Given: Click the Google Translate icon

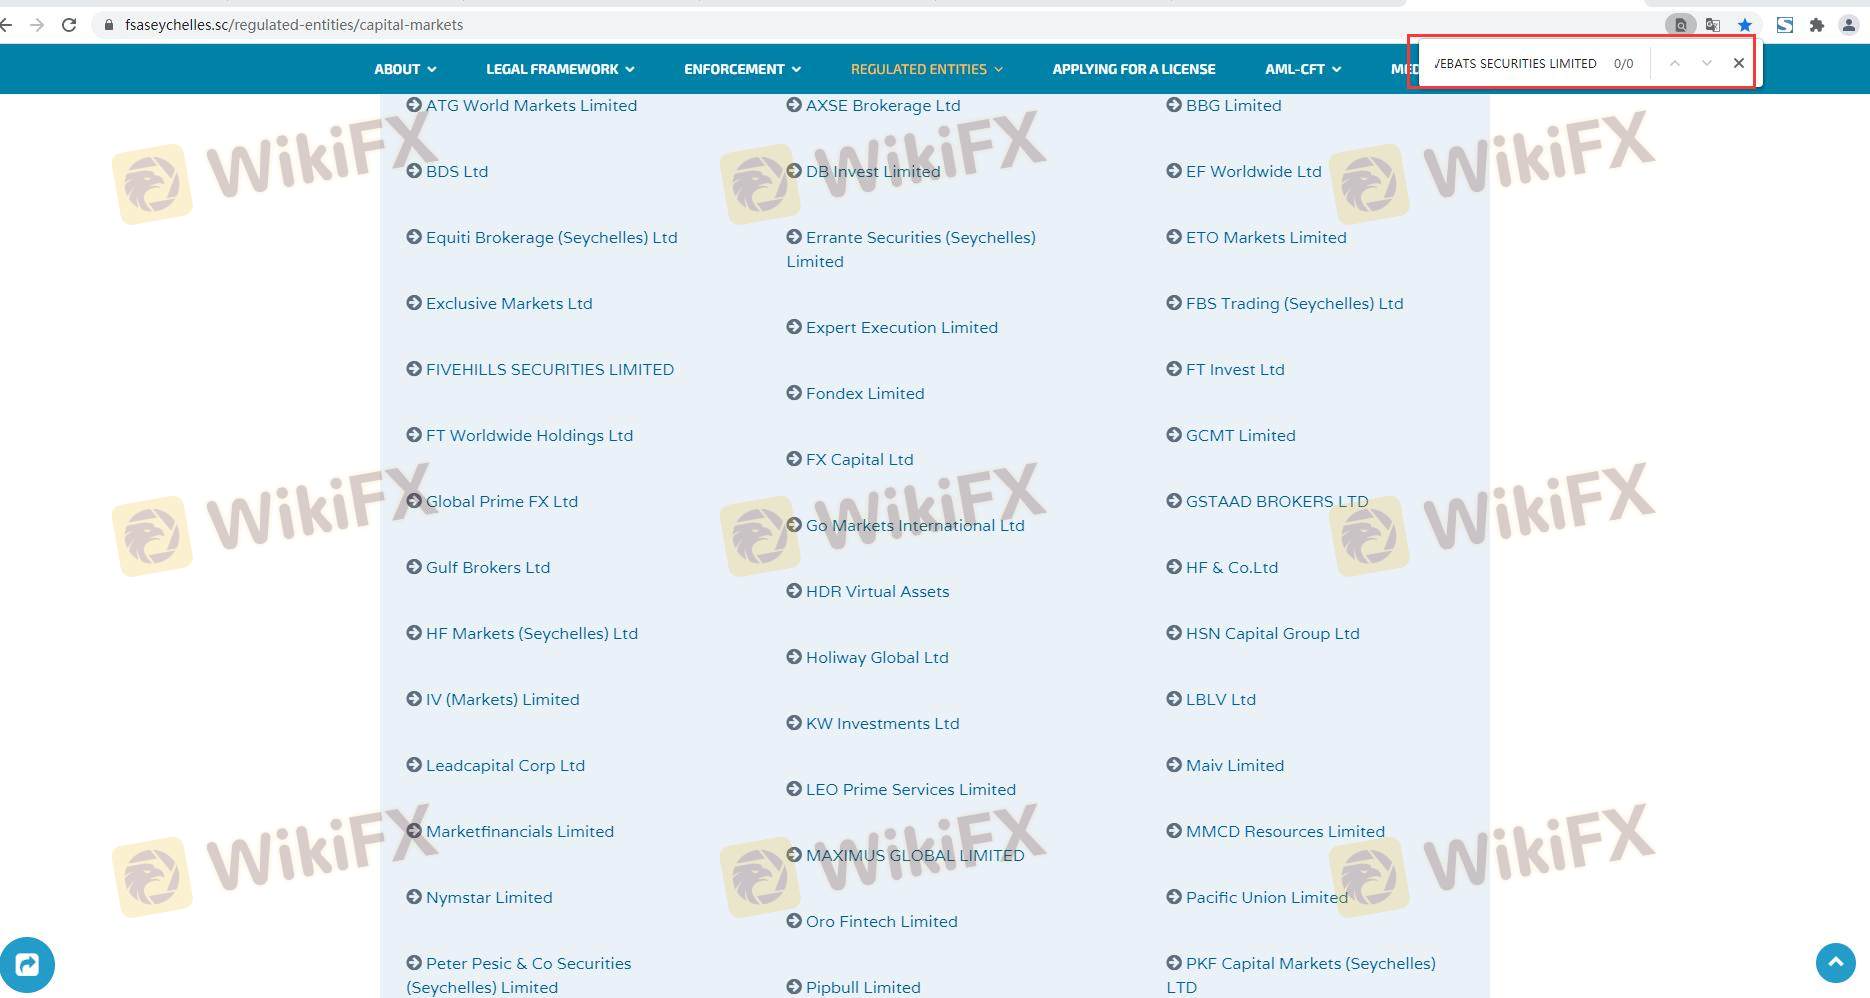Looking at the screenshot, I should tap(1713, 25).
